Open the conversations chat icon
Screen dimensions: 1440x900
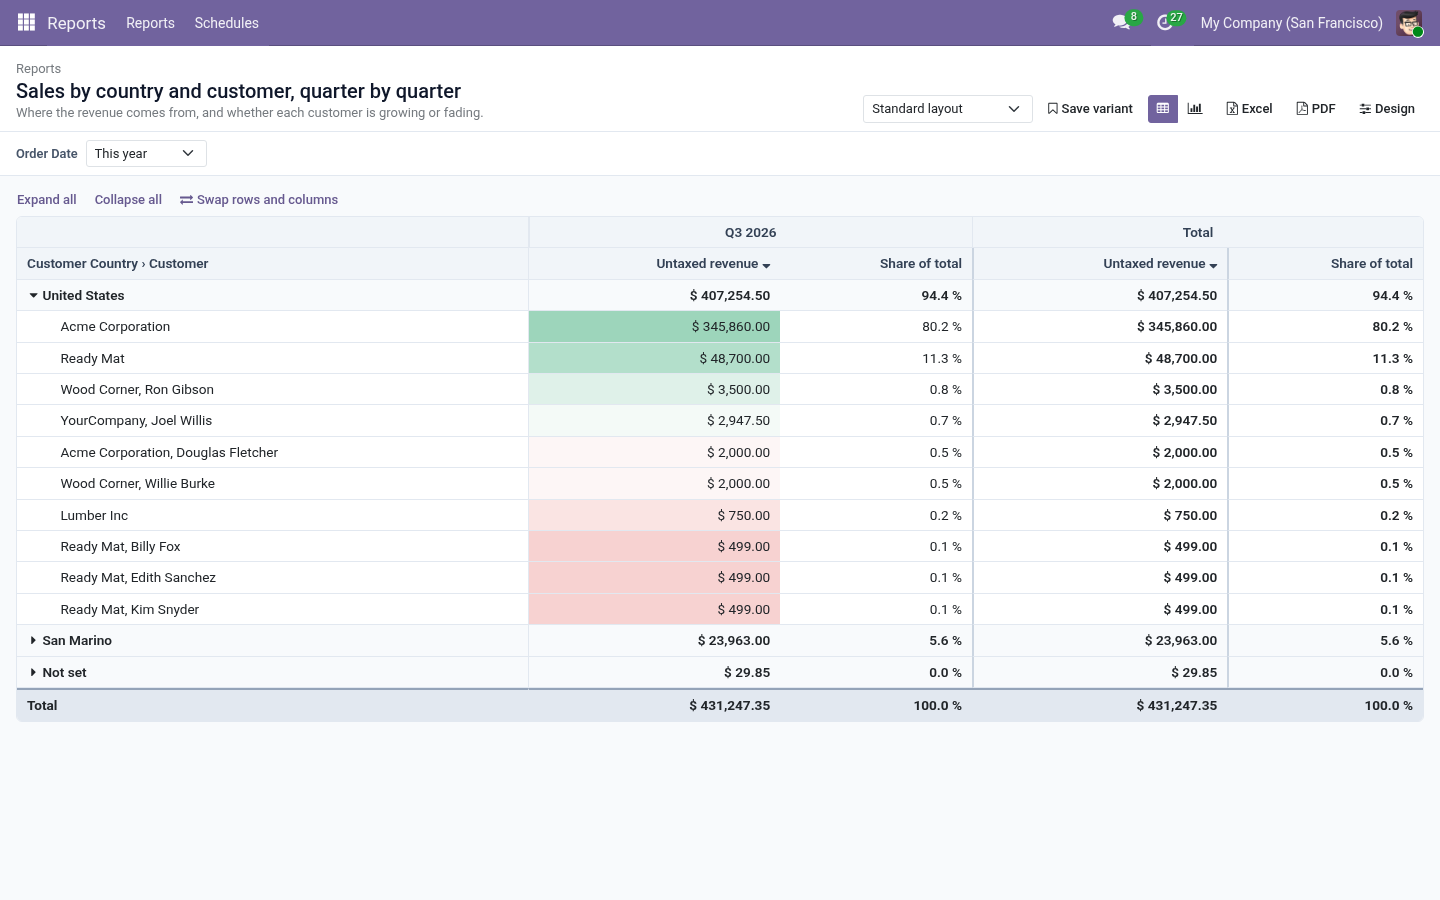pos(1122,22)
